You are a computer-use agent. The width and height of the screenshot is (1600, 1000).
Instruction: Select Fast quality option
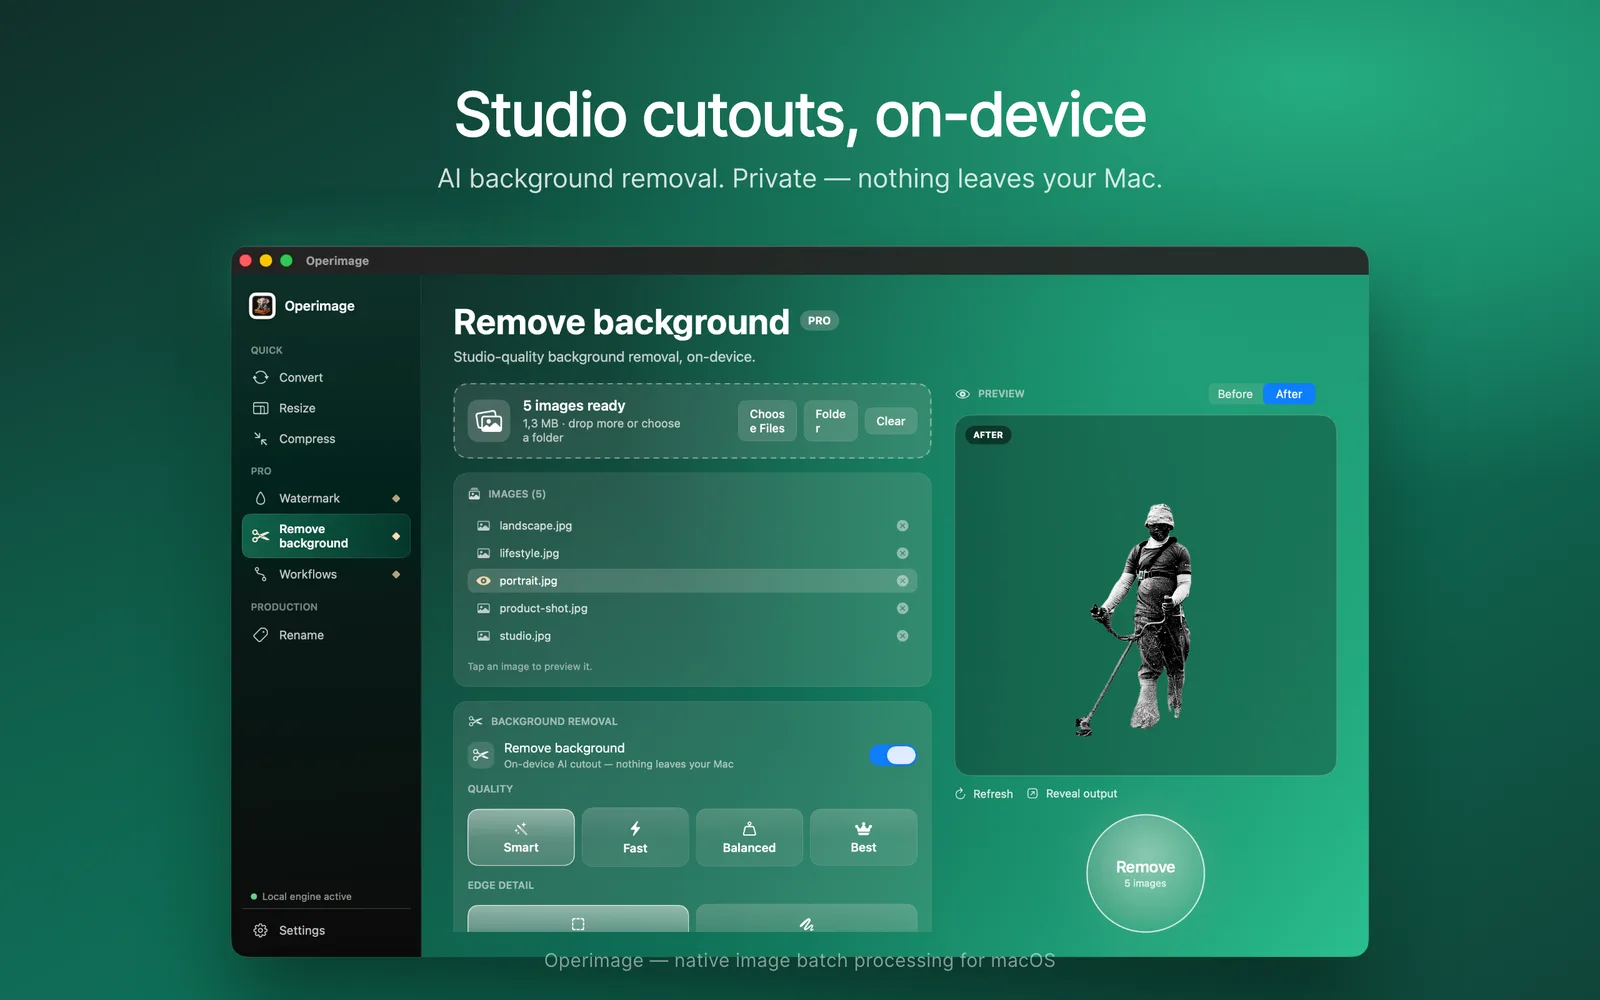[x=635, y=837]
